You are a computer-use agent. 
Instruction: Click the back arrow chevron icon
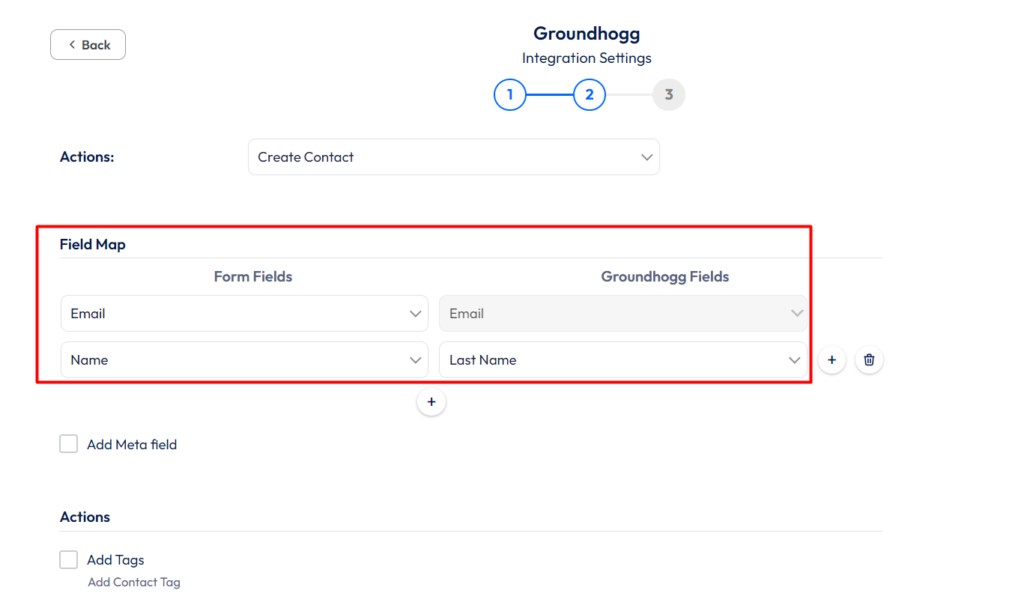point(71,44)
